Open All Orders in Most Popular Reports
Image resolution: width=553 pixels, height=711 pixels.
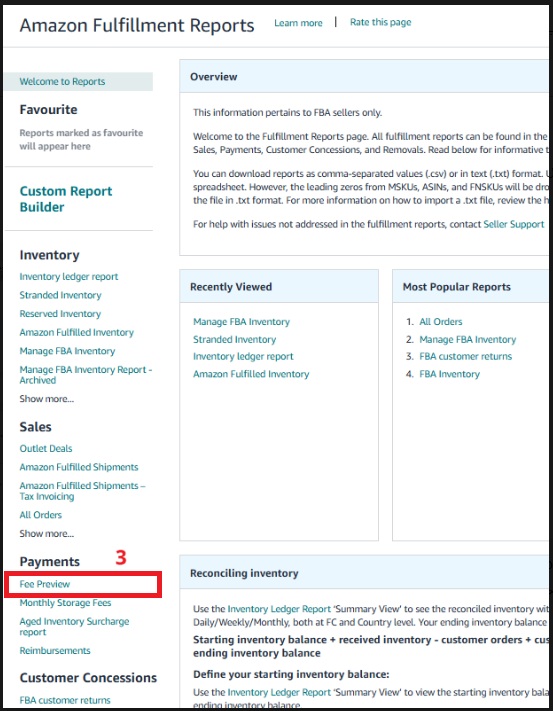click(441, 322)
